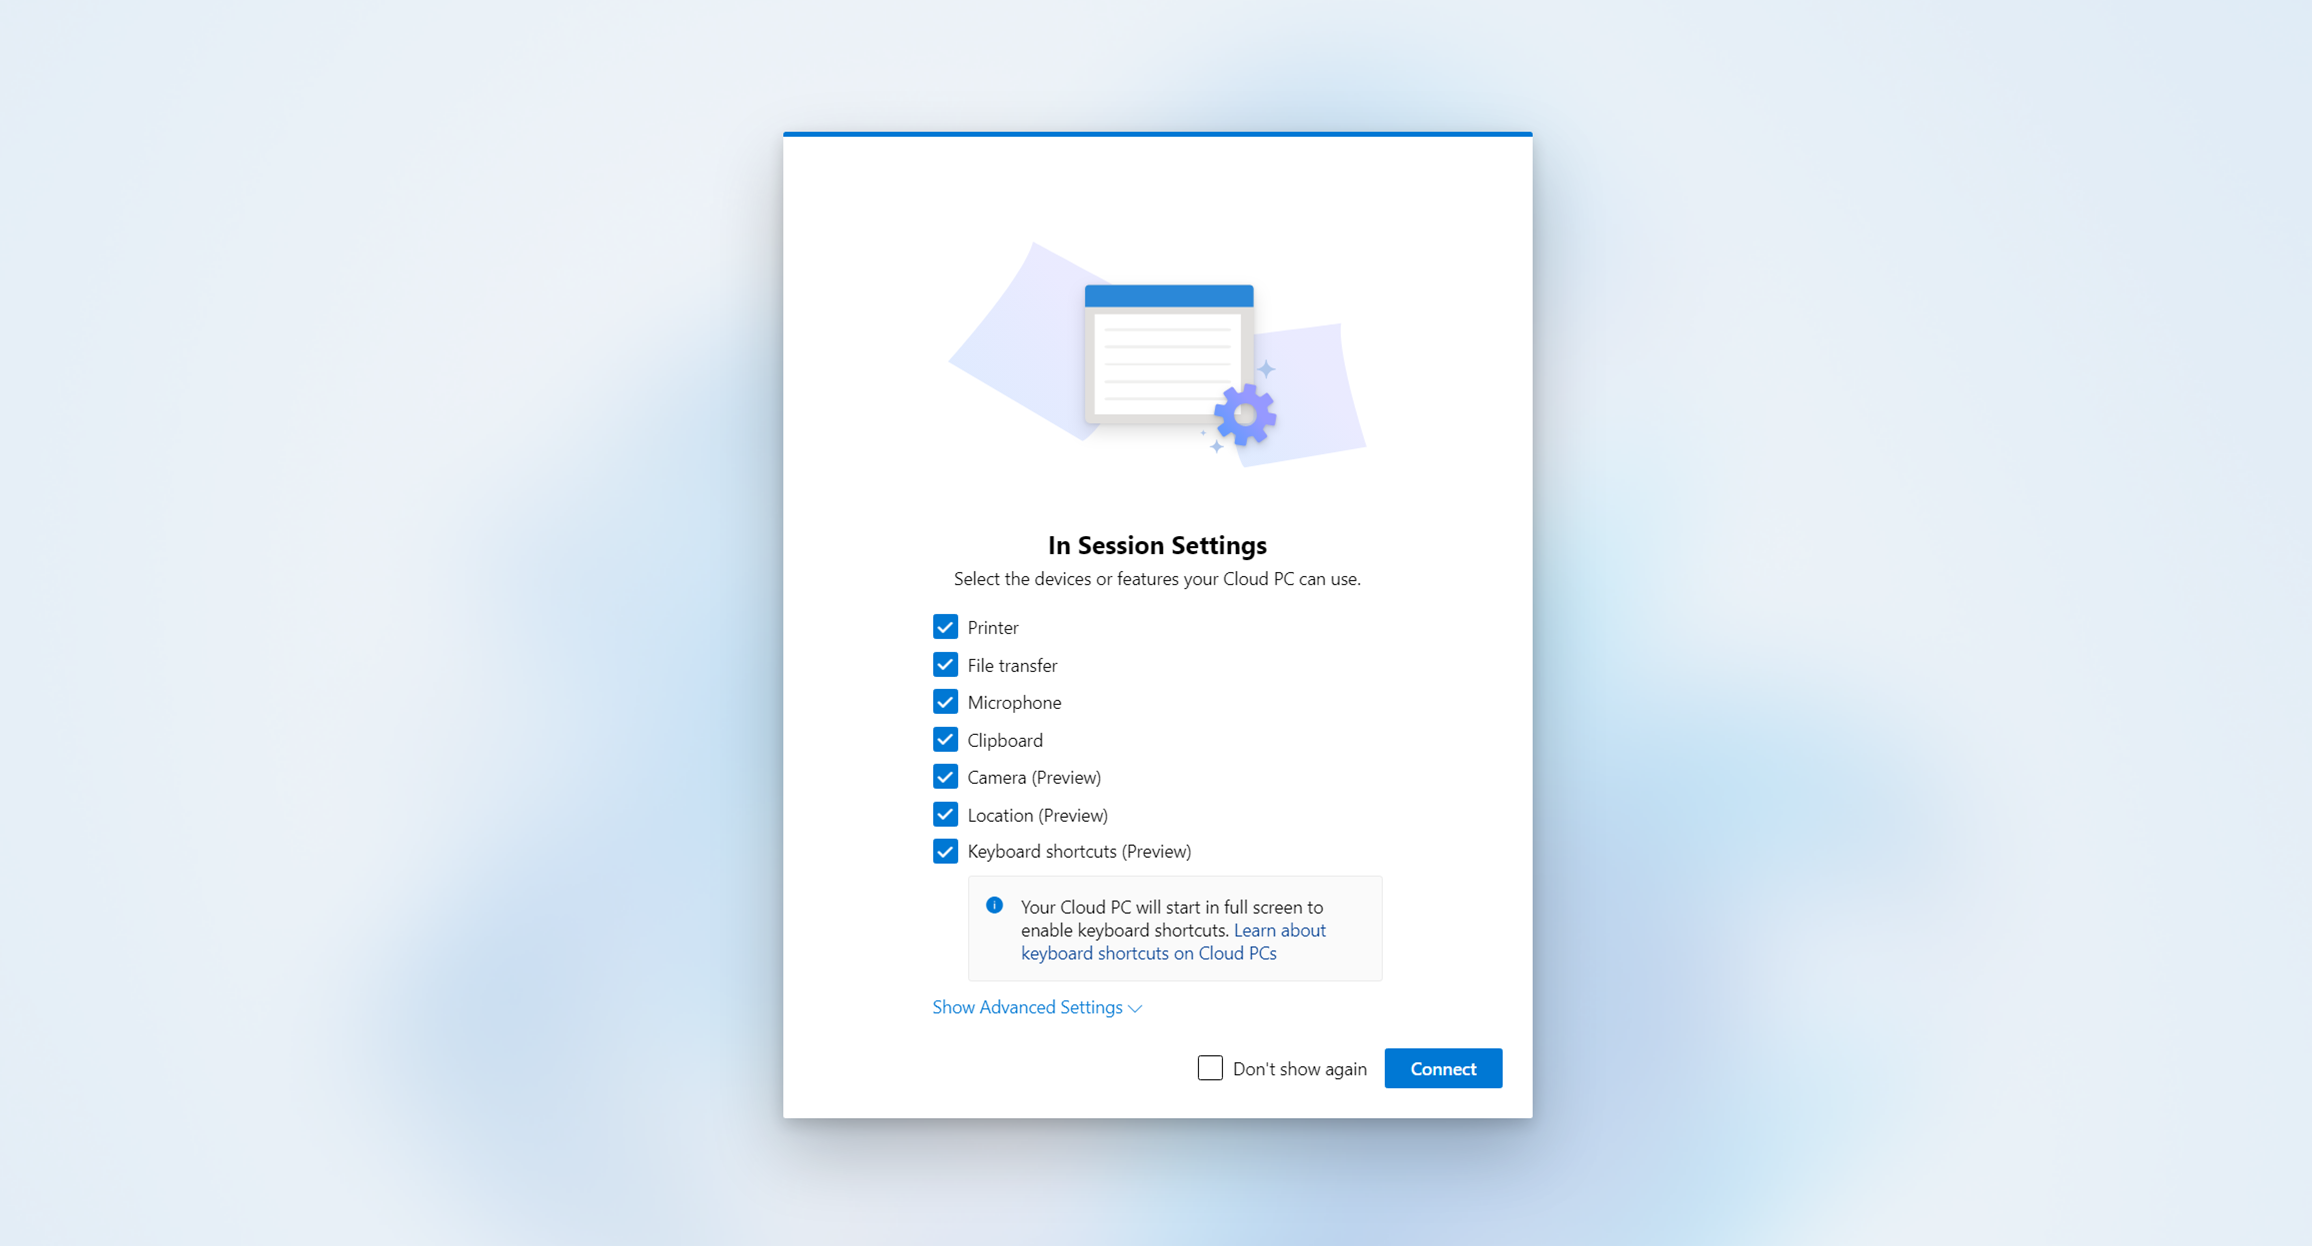Click the Clipboard icon
The height and width of the screenshot is (1246, 2312).
point(945,738)
